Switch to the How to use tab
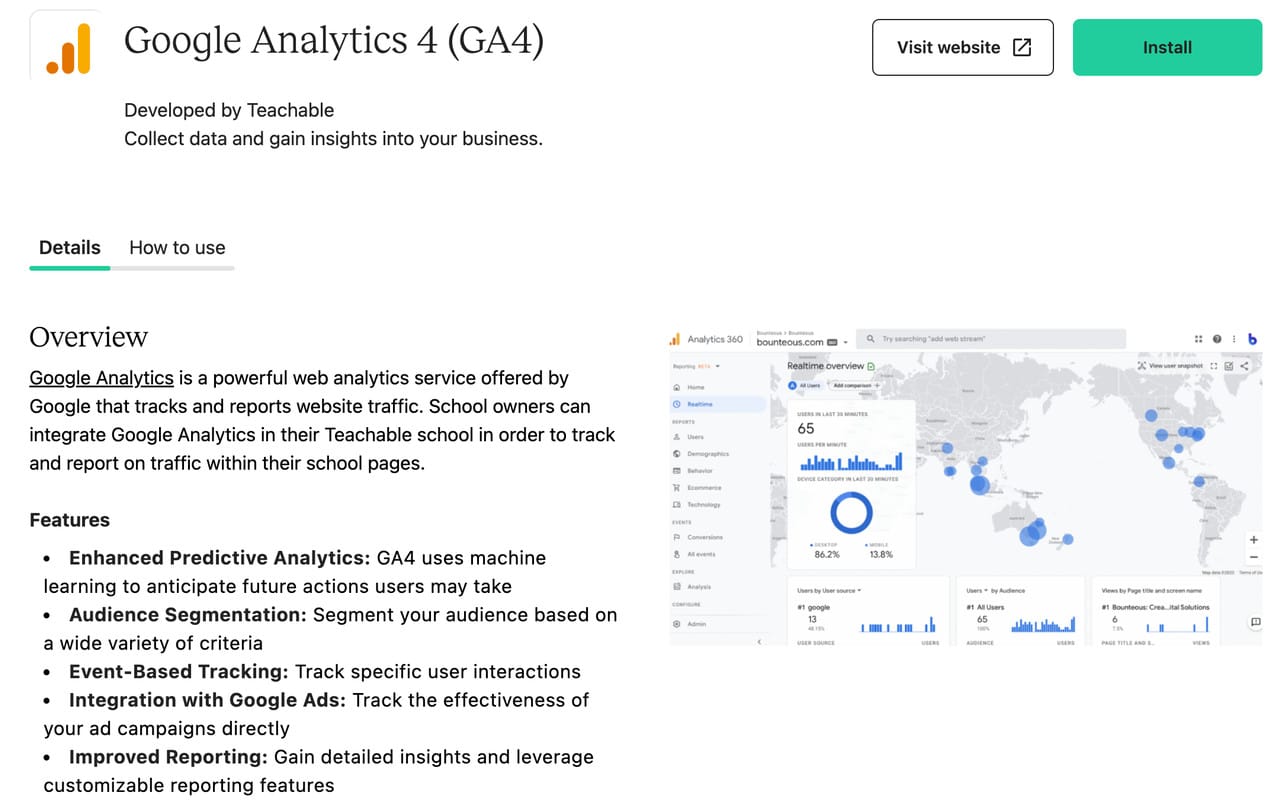Viewport: 1280px width, 800px height. pos(176,247)
